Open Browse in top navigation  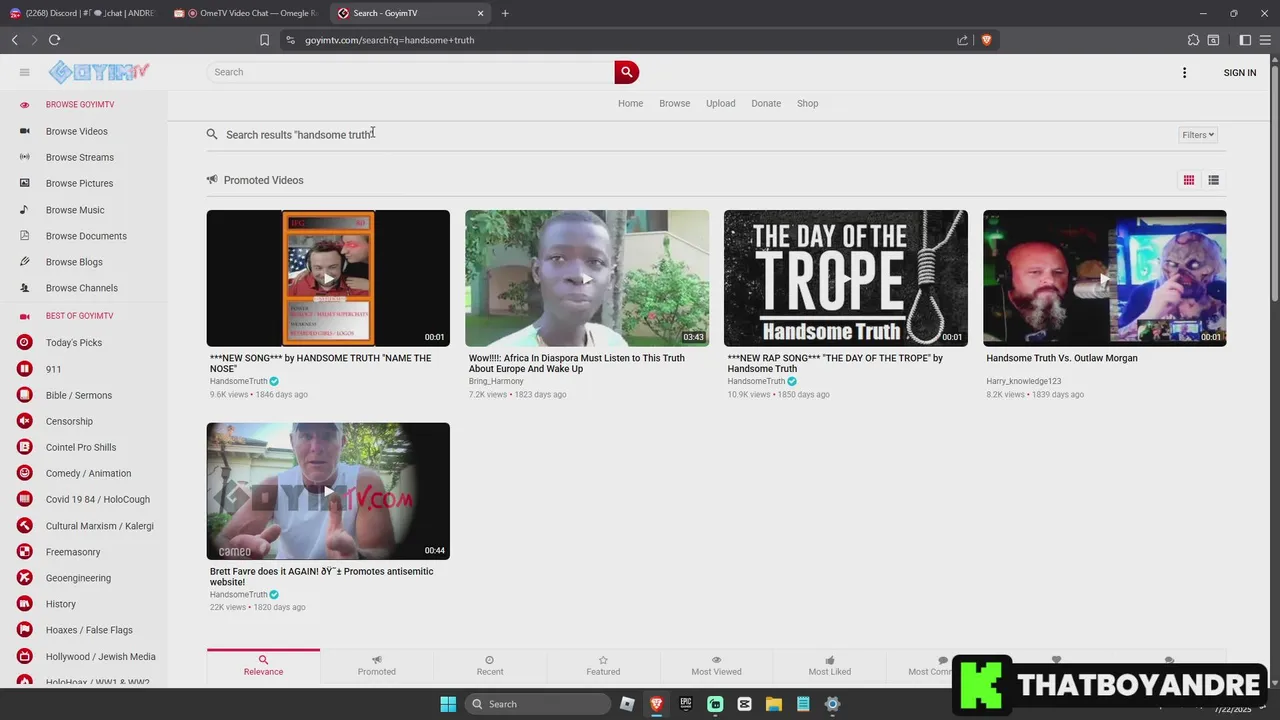pos(675,103)
